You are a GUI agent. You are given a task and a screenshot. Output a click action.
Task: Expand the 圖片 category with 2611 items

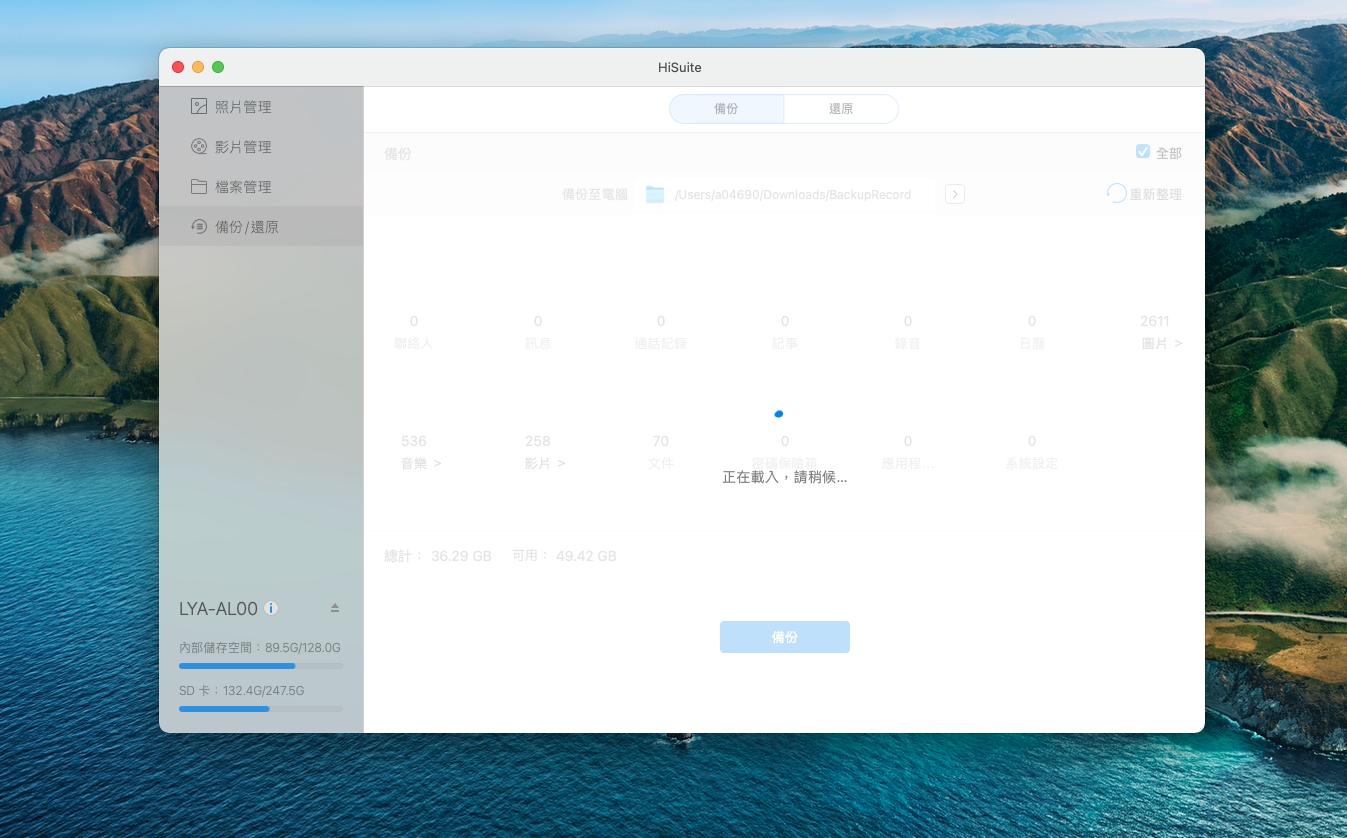tap(1161, 343)
